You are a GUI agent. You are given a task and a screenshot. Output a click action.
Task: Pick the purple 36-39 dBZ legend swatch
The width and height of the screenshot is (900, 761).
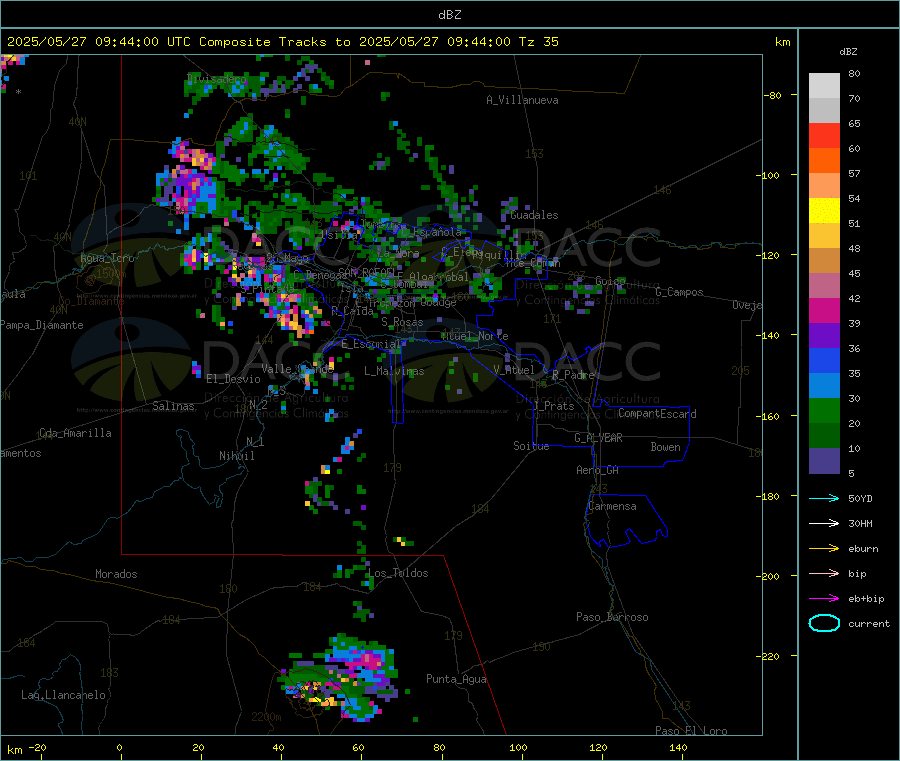click(824, 336)
